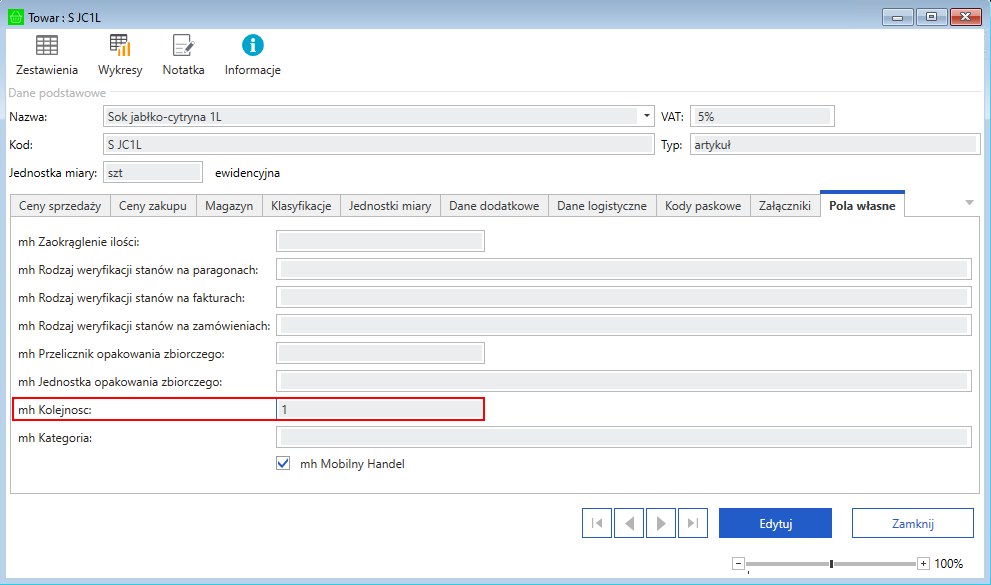Click the mh Kolejnosc input field
The image size is (991, 585).
[380, 409]
